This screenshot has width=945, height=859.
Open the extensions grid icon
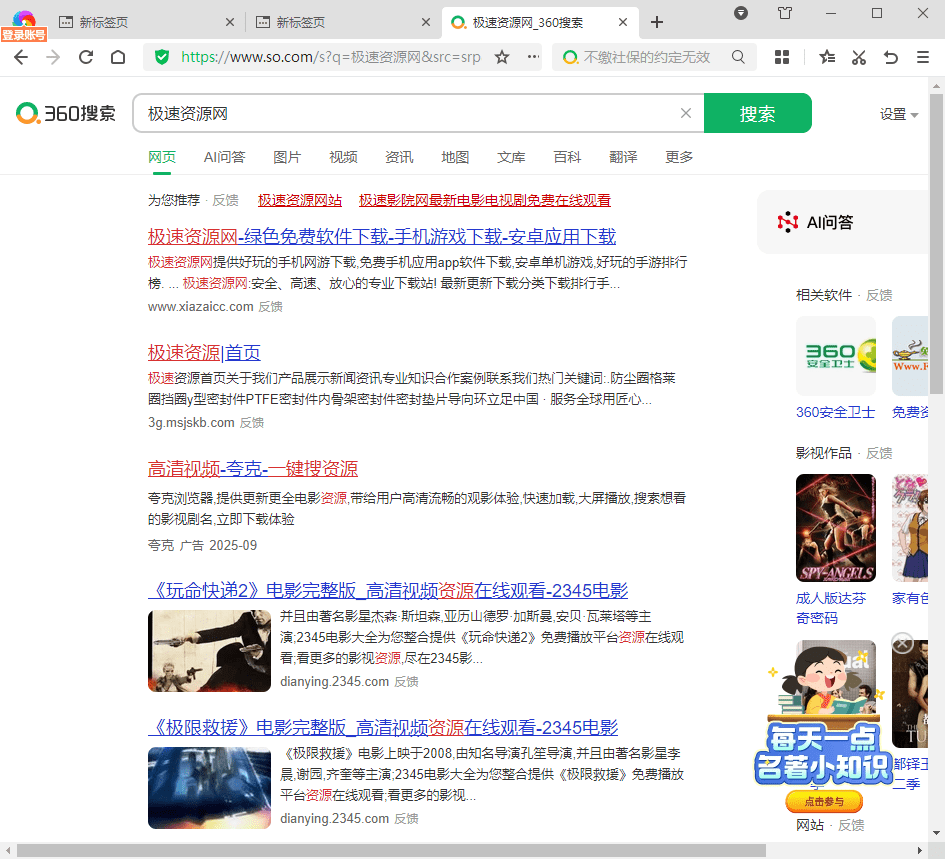click(x=782, y=57)
